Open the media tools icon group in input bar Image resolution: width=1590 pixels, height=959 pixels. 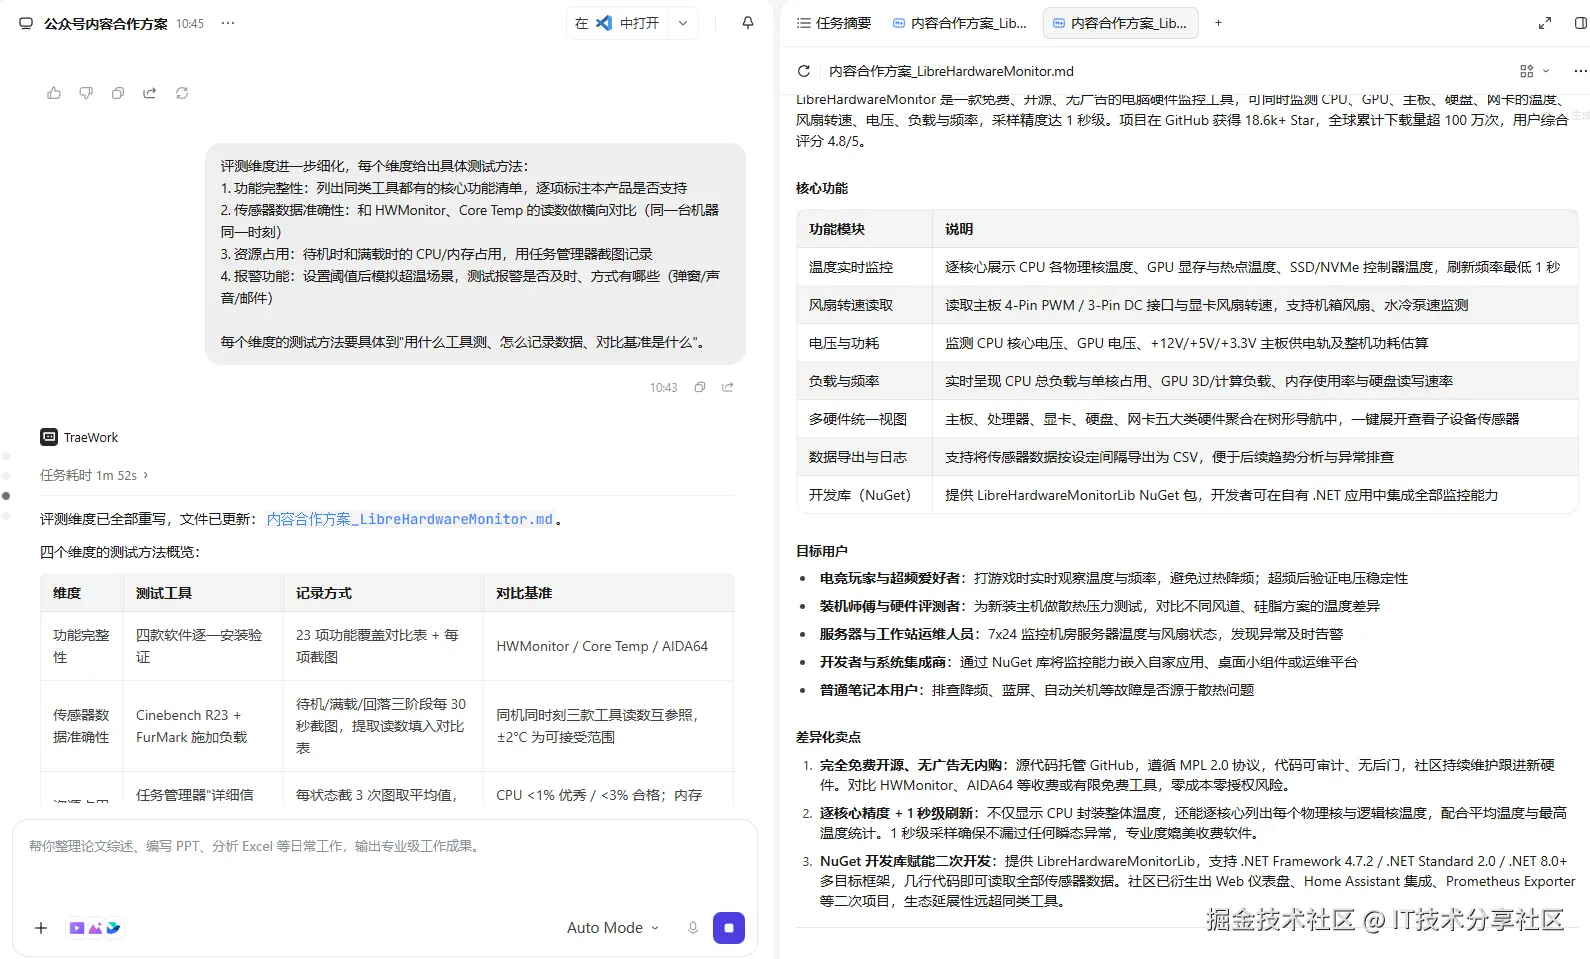(94, 928)
